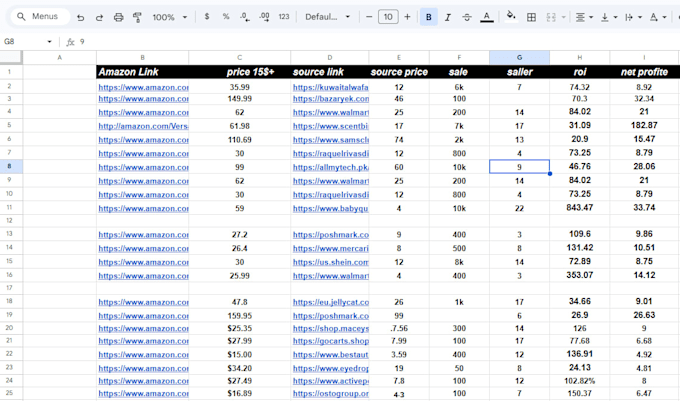Open vertical align options

608,17
